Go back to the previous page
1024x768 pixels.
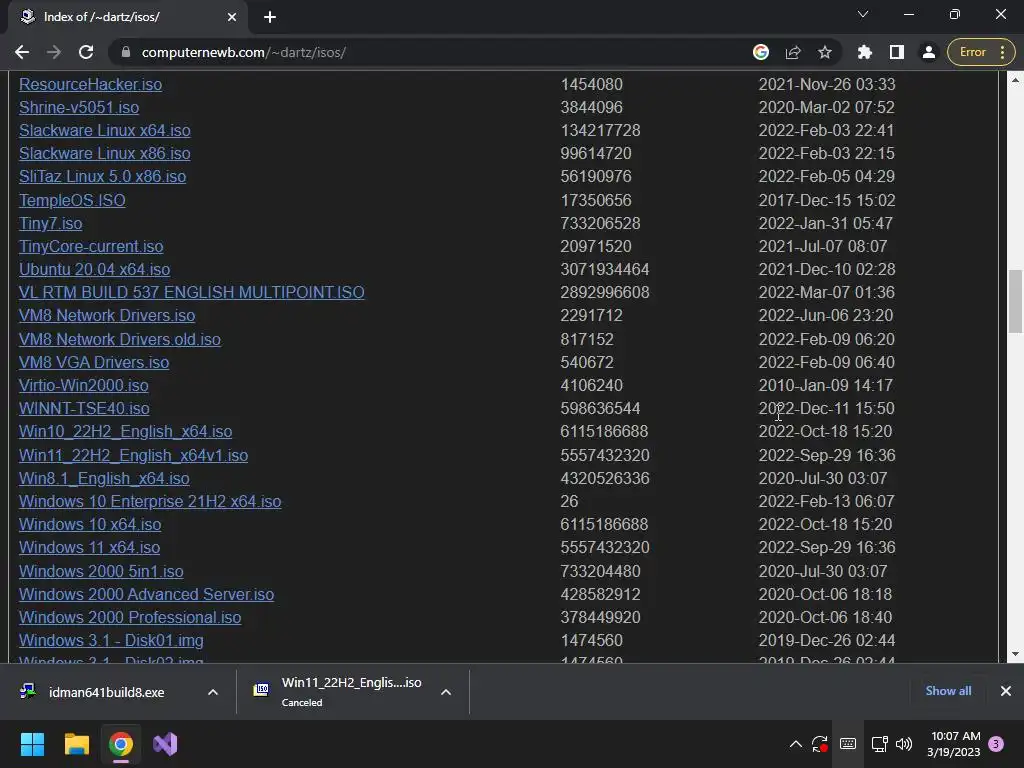coord(22,52)
